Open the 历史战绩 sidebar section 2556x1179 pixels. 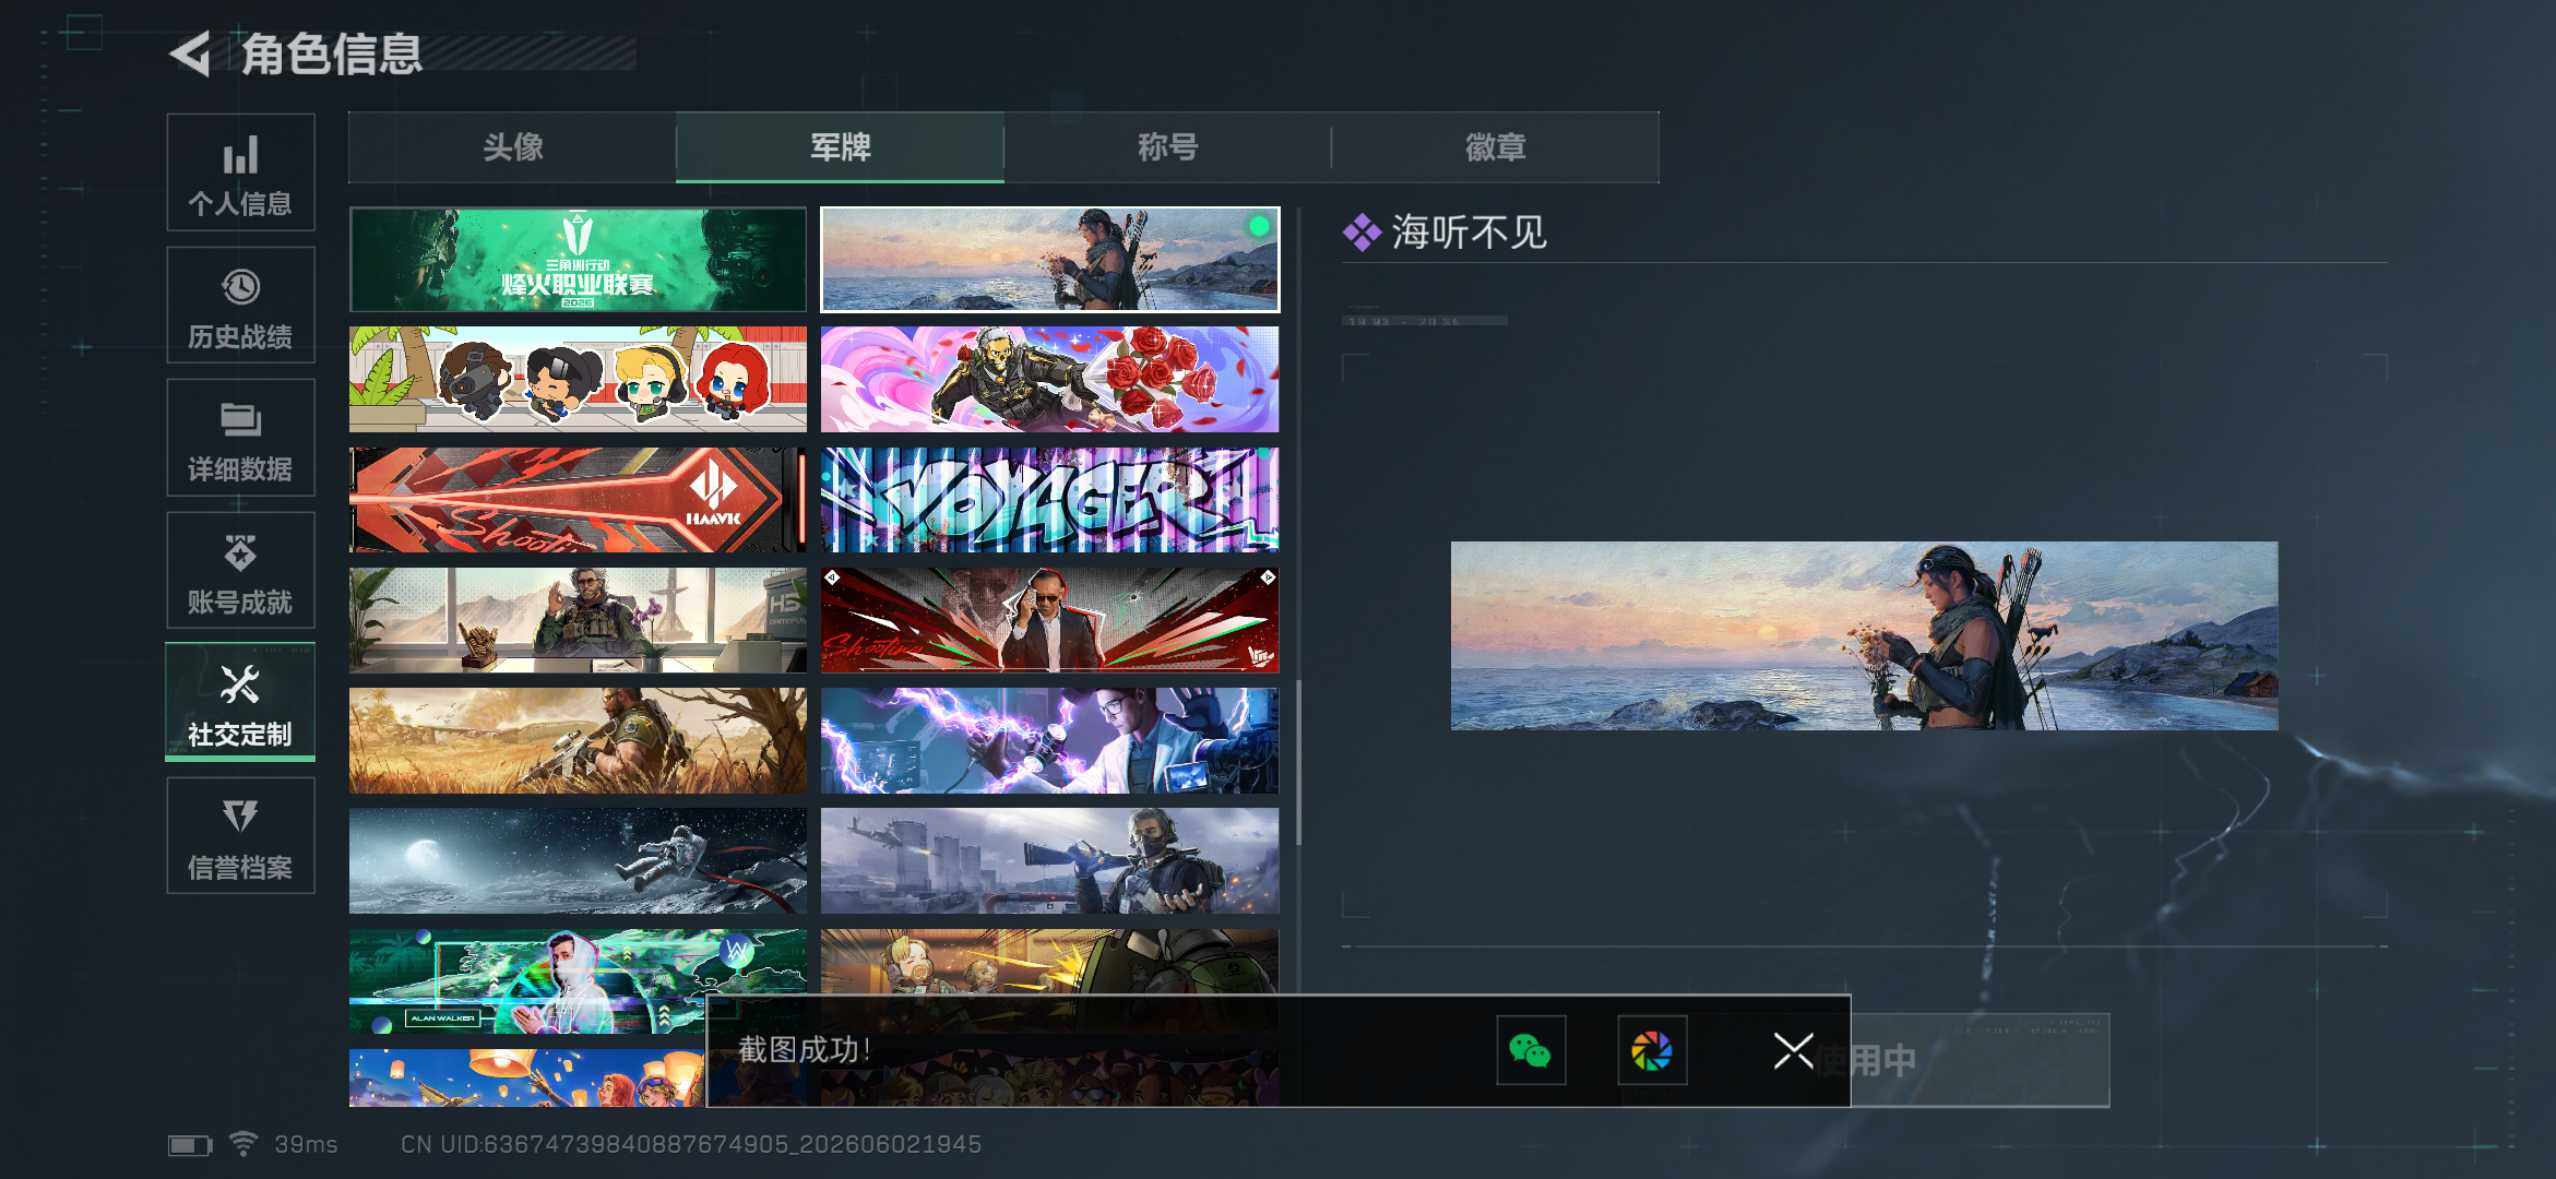pyautogui.click(x=240, y=305)
